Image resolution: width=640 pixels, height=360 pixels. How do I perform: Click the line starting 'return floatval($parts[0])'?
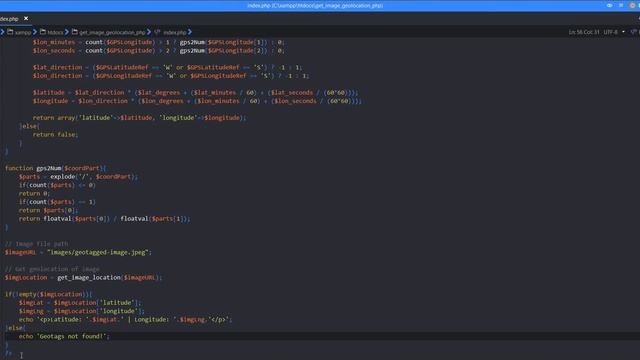coord(104,219)
